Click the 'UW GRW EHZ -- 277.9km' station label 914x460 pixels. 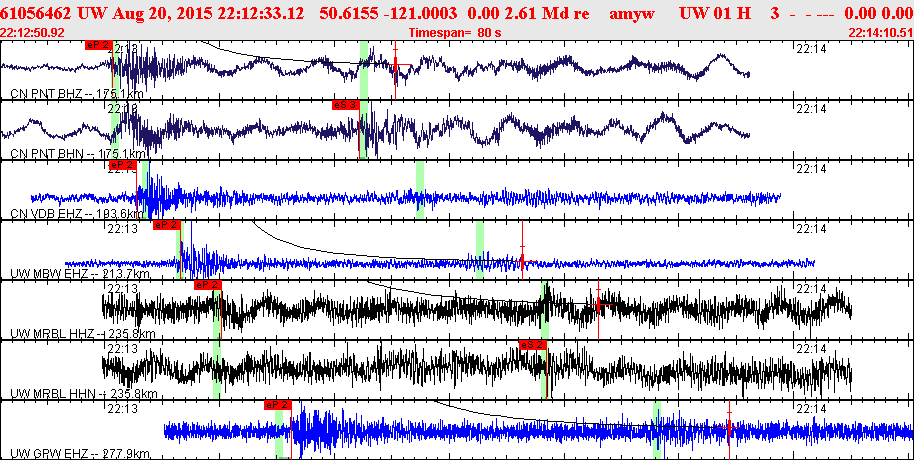point(80,454)
